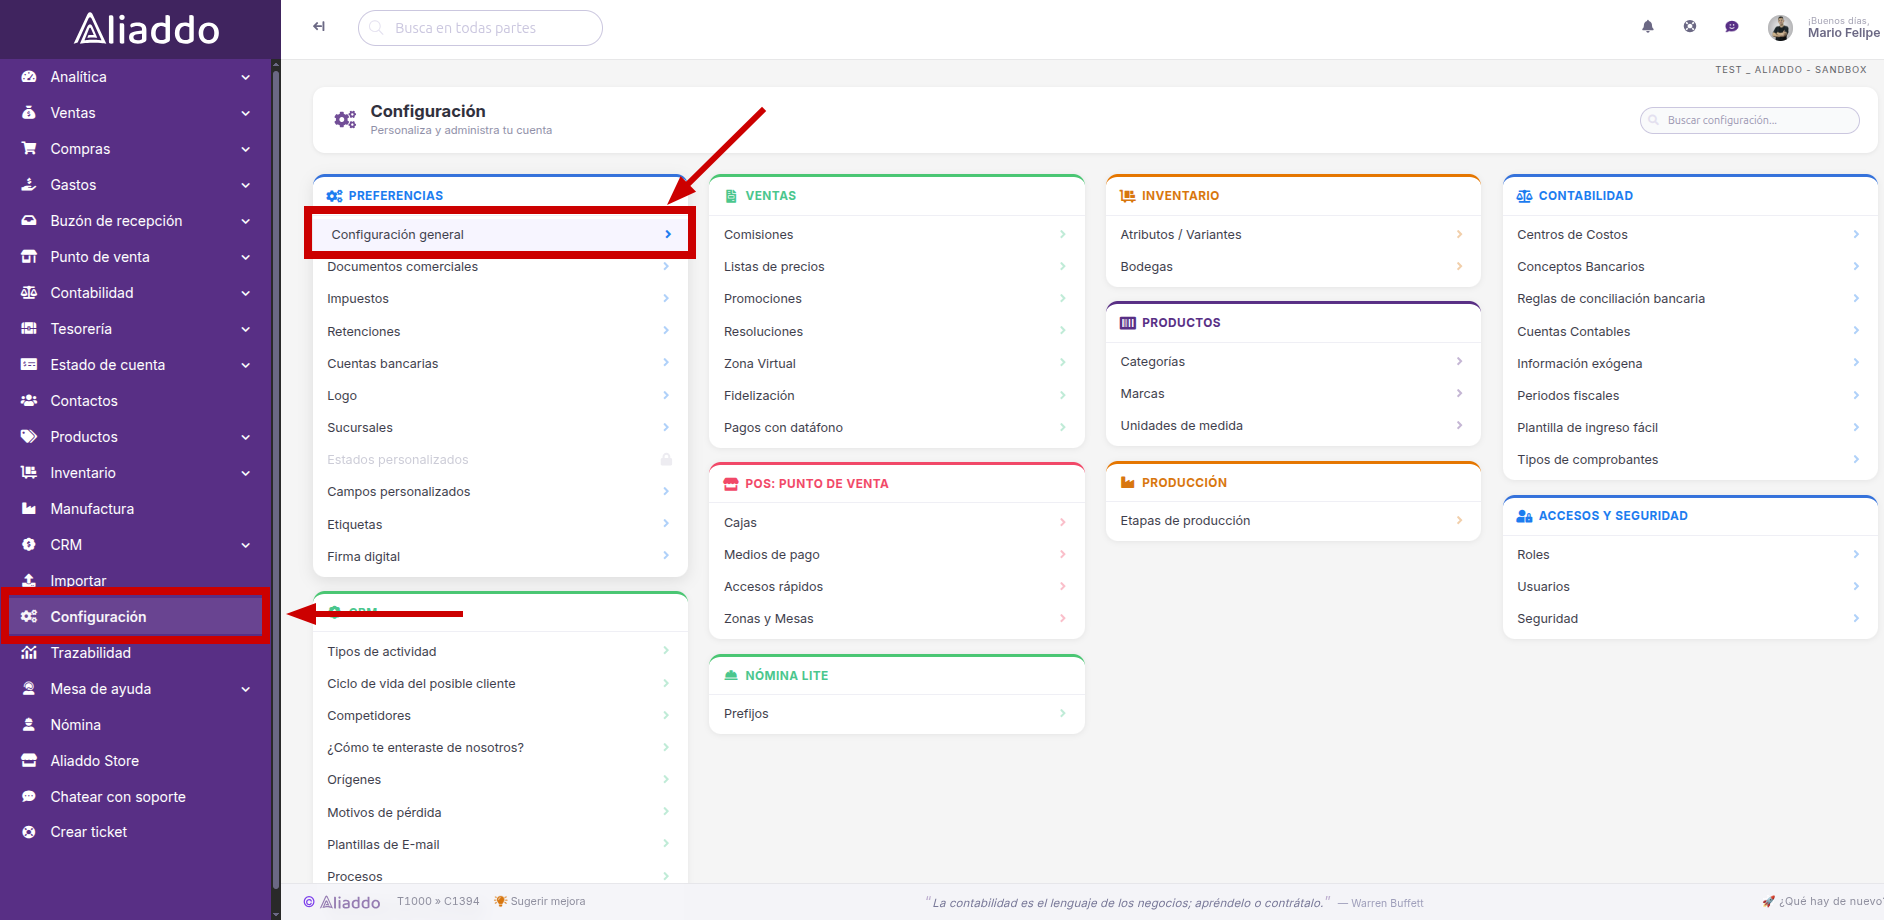Screen dimensions: 1884x920
Task: Focus the Buscar configuración search field
Action: pyautogui.click(x=1750, y=120)
